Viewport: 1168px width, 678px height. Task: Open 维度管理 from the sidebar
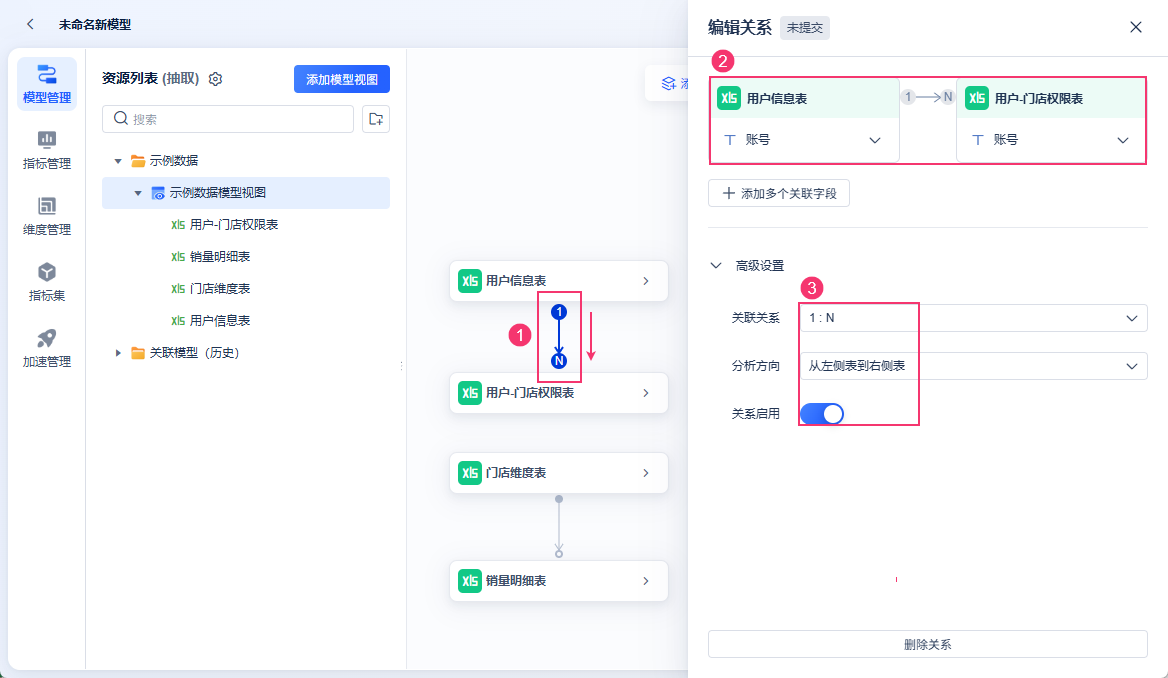[x=46, y=215]
